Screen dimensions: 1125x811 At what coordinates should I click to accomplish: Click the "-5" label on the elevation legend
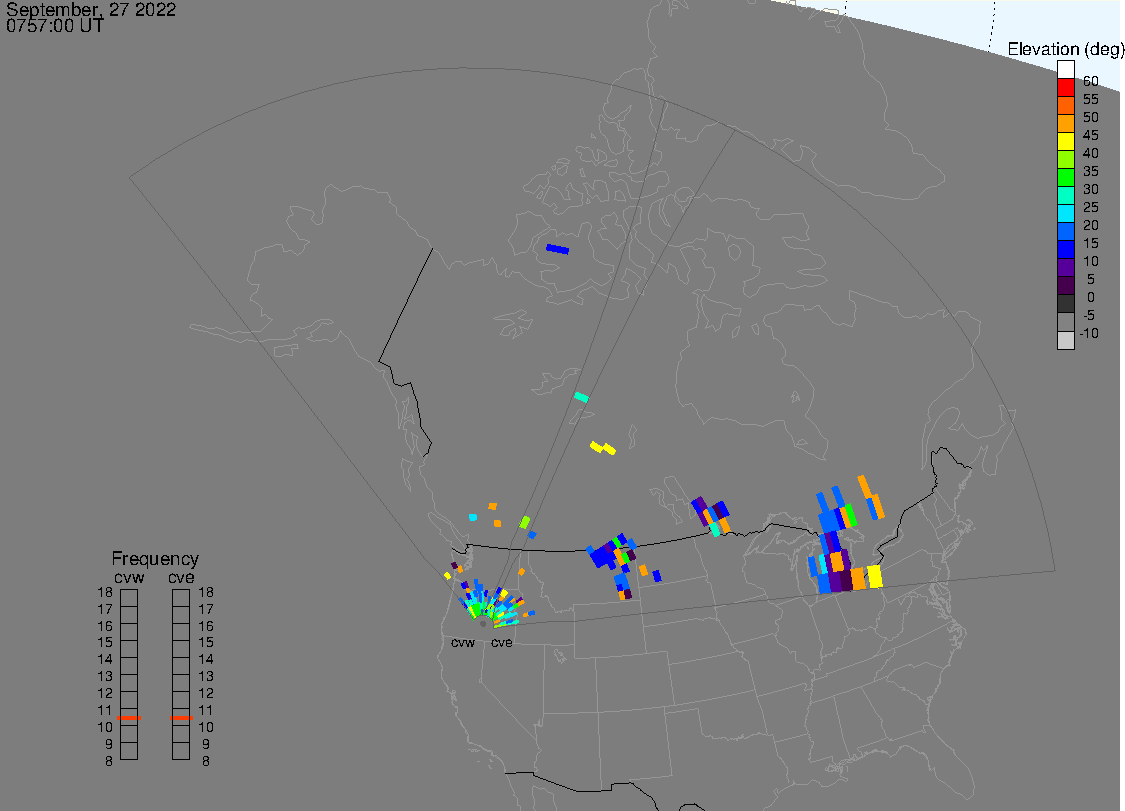coord(1089,315)
